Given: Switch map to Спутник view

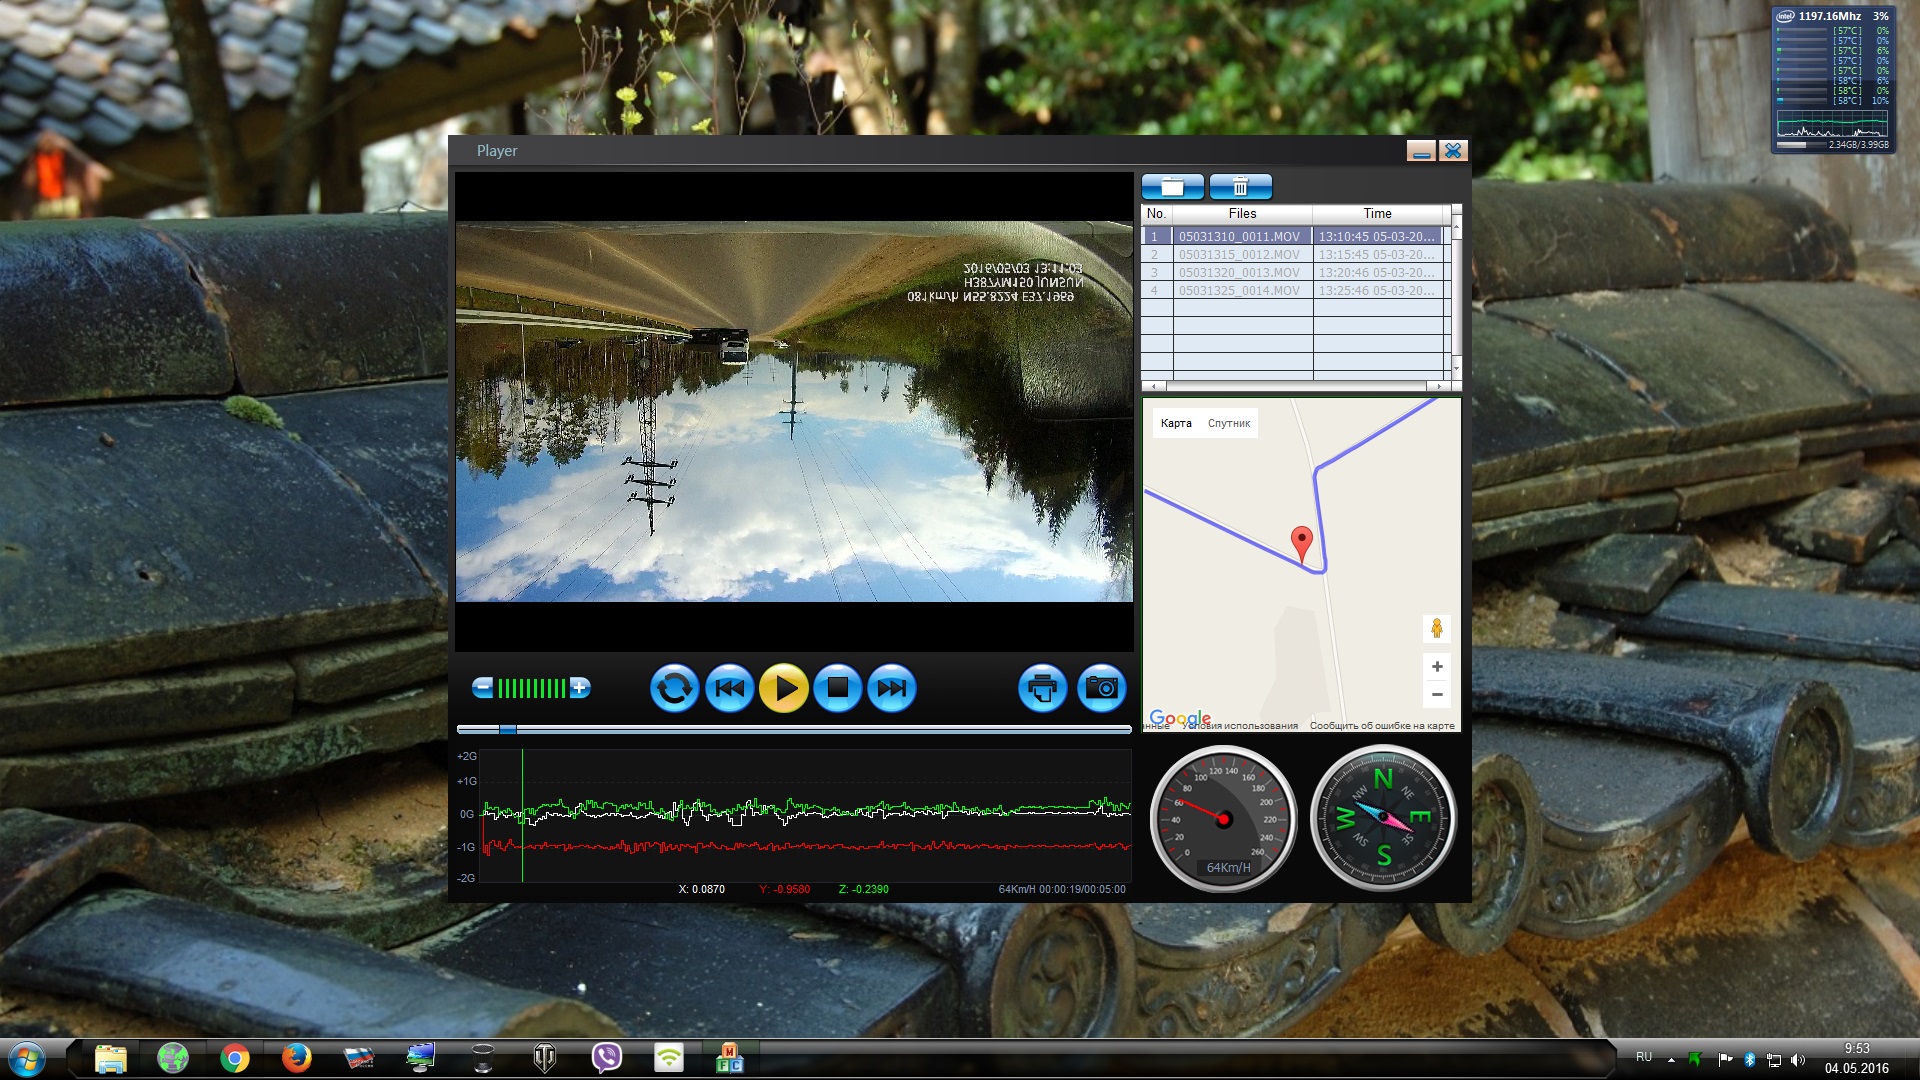Looking at the screenshot, I should click(1228, 423).
